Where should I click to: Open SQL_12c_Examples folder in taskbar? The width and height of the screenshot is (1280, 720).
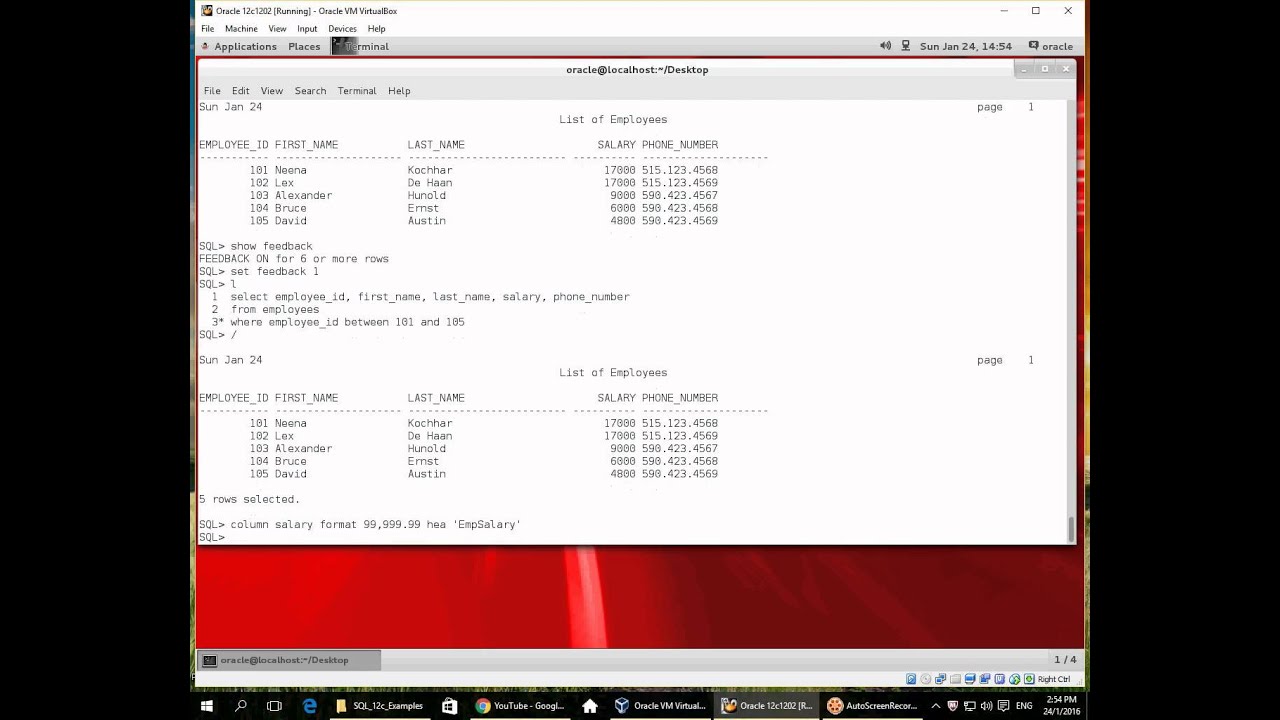tap(380, 706)
